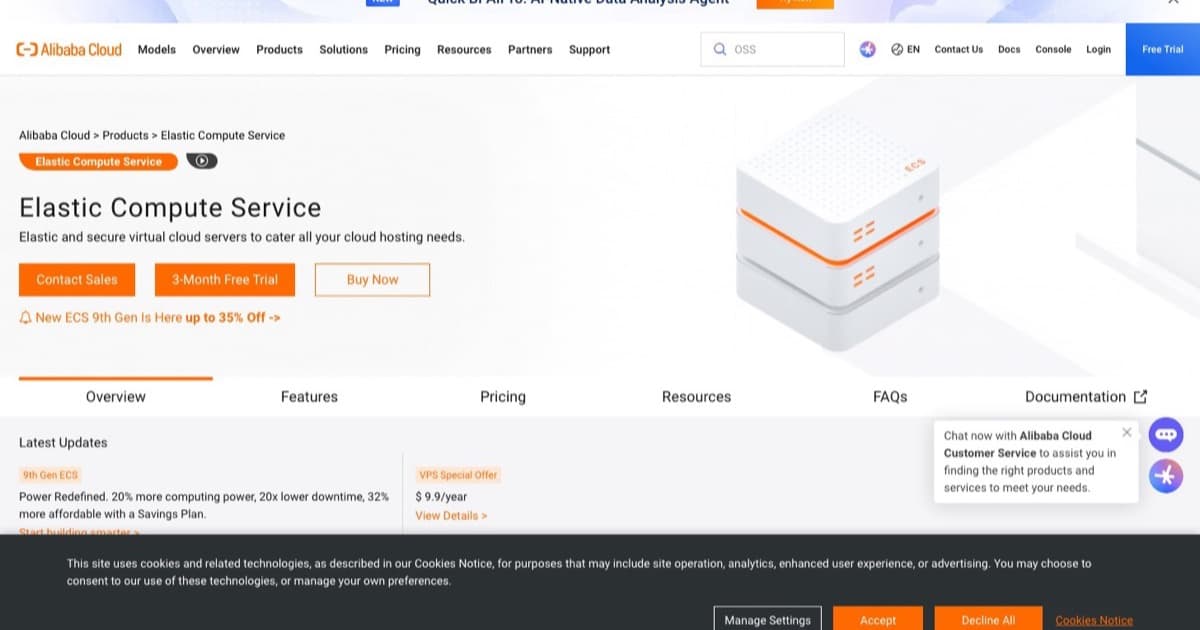The width and height of the screenshot is (1200, 630).
Task: Click the Contact Us header link
Action: (x=958, y=49)
